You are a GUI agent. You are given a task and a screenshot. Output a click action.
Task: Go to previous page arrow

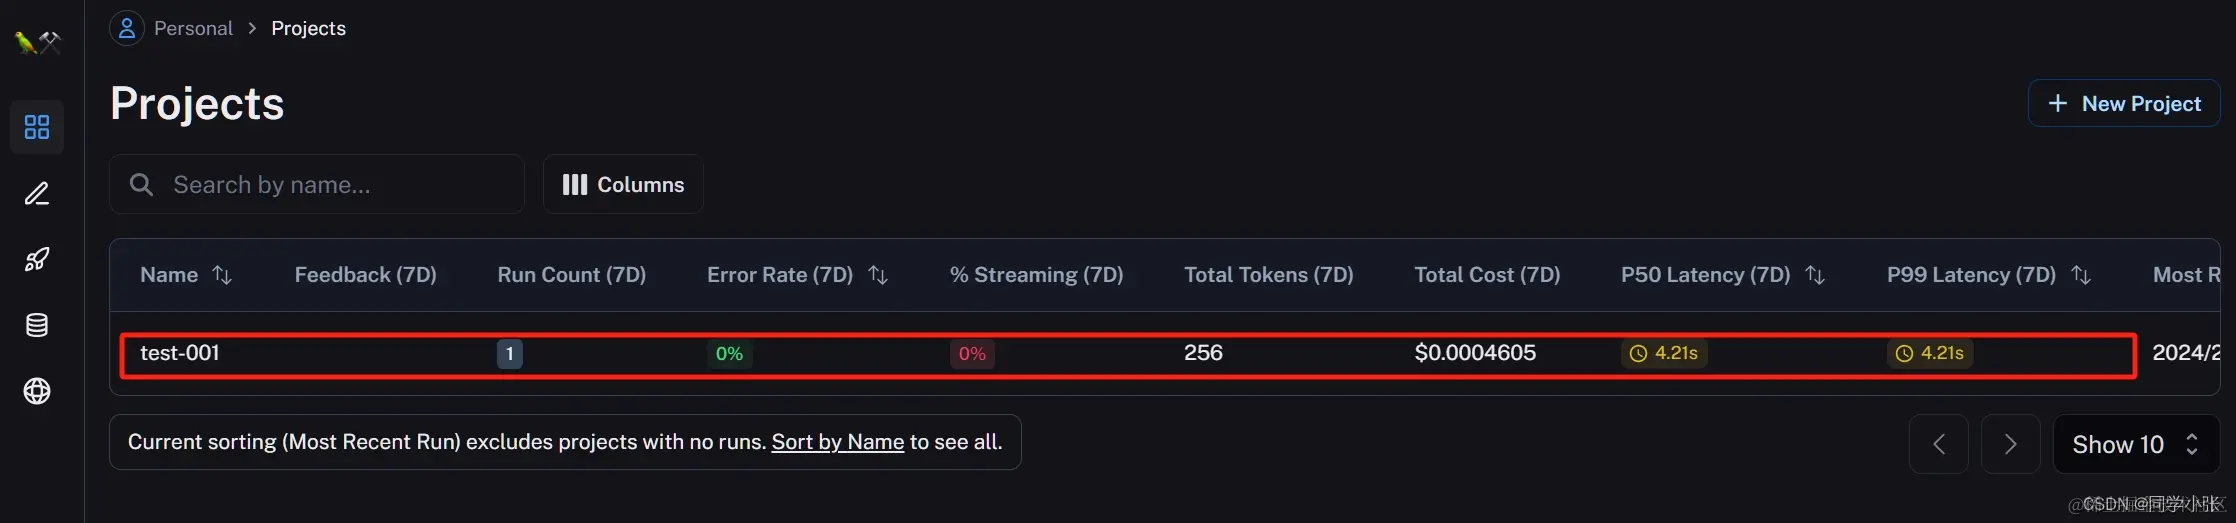[x=1938, y=444]
